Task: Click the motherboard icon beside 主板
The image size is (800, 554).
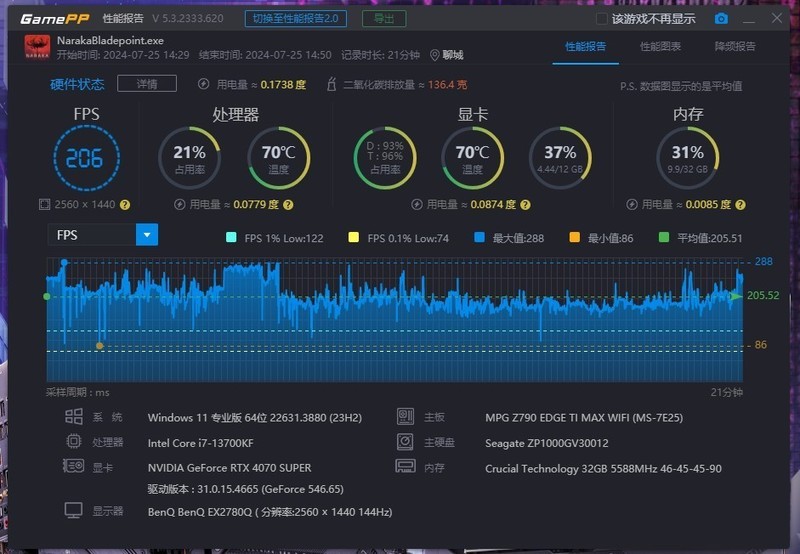Action: pyautogui.click(x=406, y=416)
